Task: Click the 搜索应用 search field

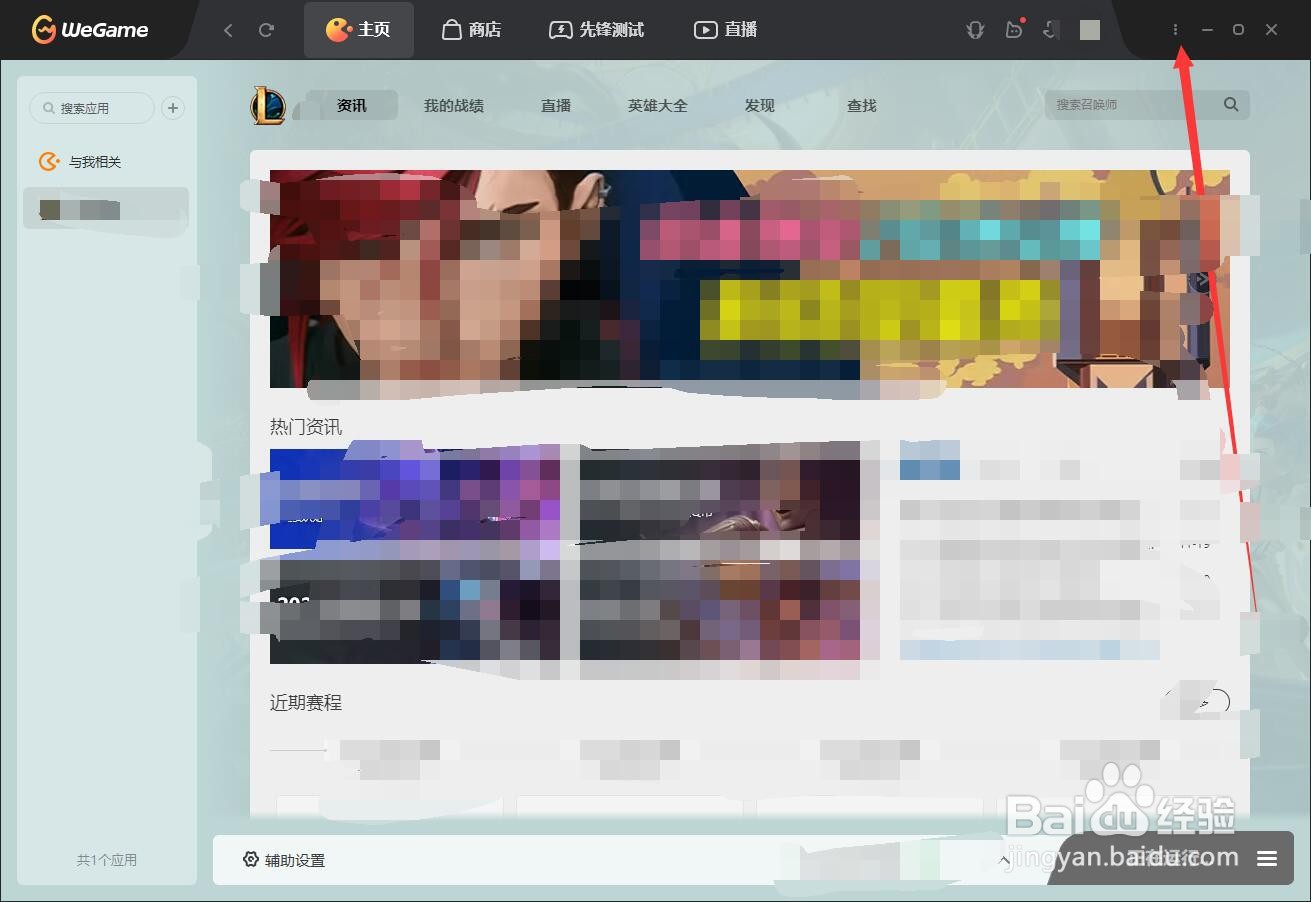Action: pyautogui.click(x=92, y=108)
